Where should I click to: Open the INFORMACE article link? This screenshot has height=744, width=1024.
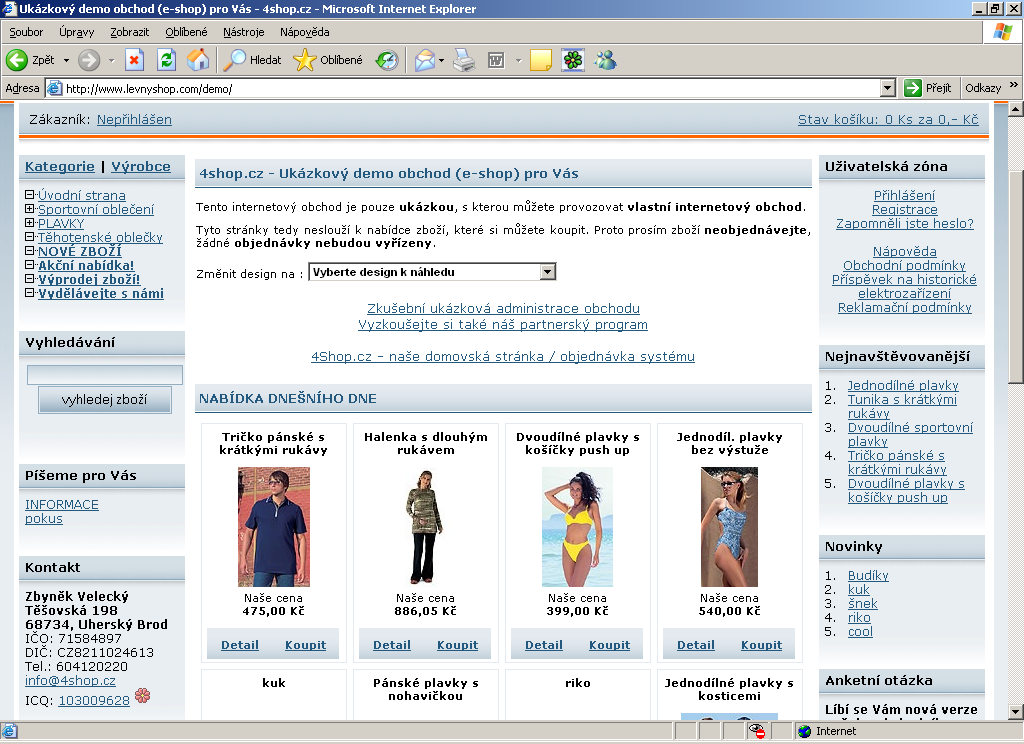62,504
